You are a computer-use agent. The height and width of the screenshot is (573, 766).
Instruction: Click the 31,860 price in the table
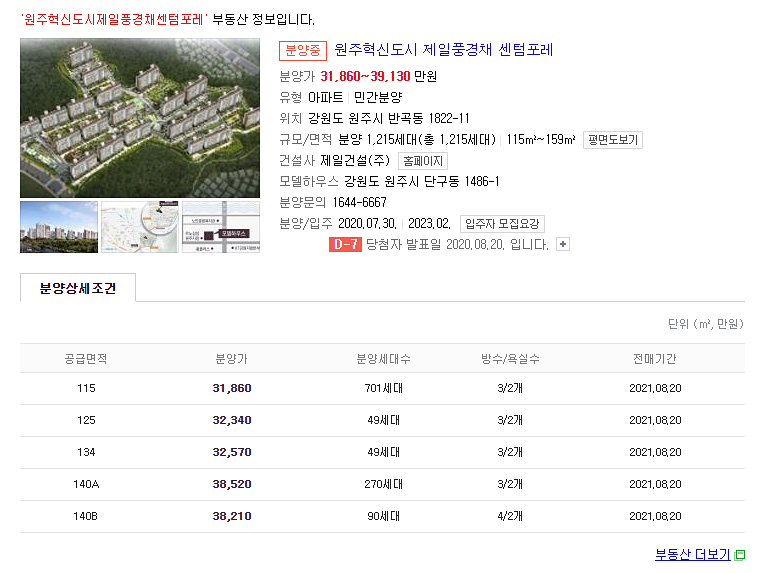click(x=232, y=388)
